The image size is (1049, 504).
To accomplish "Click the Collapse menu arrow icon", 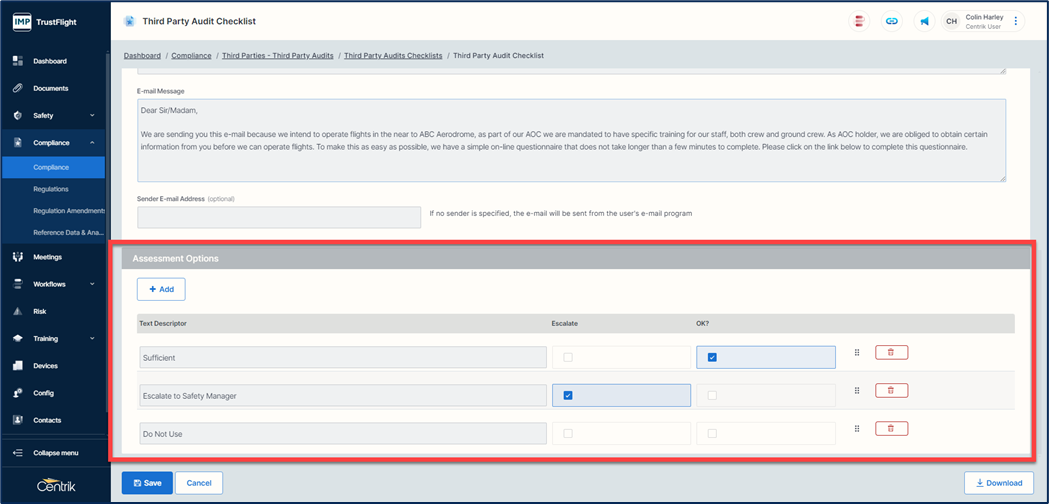I will click(x=18, y=453).
